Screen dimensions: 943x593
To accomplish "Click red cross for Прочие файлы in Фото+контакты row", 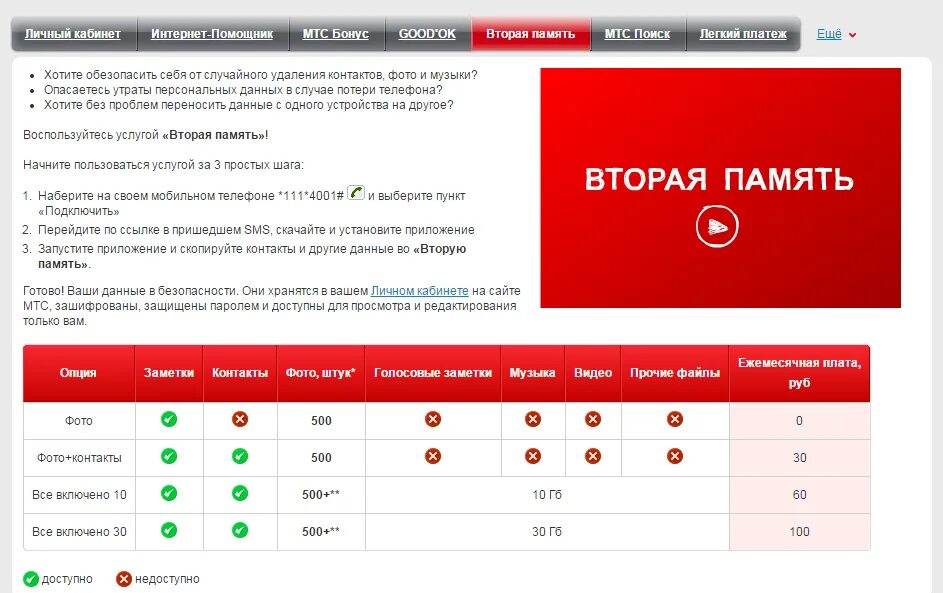I will (x=675, y=456).
